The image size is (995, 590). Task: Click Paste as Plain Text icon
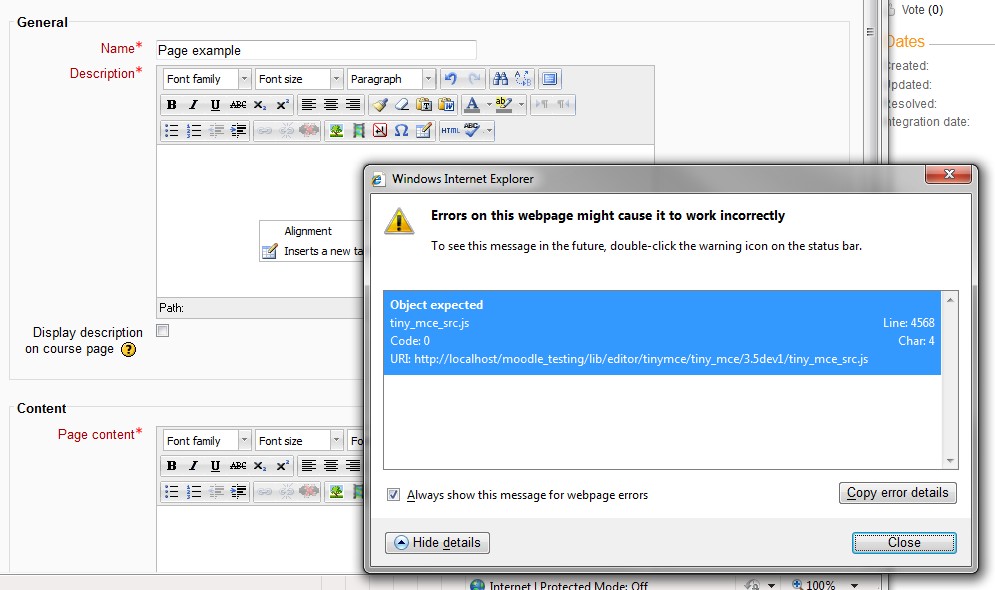424,105
